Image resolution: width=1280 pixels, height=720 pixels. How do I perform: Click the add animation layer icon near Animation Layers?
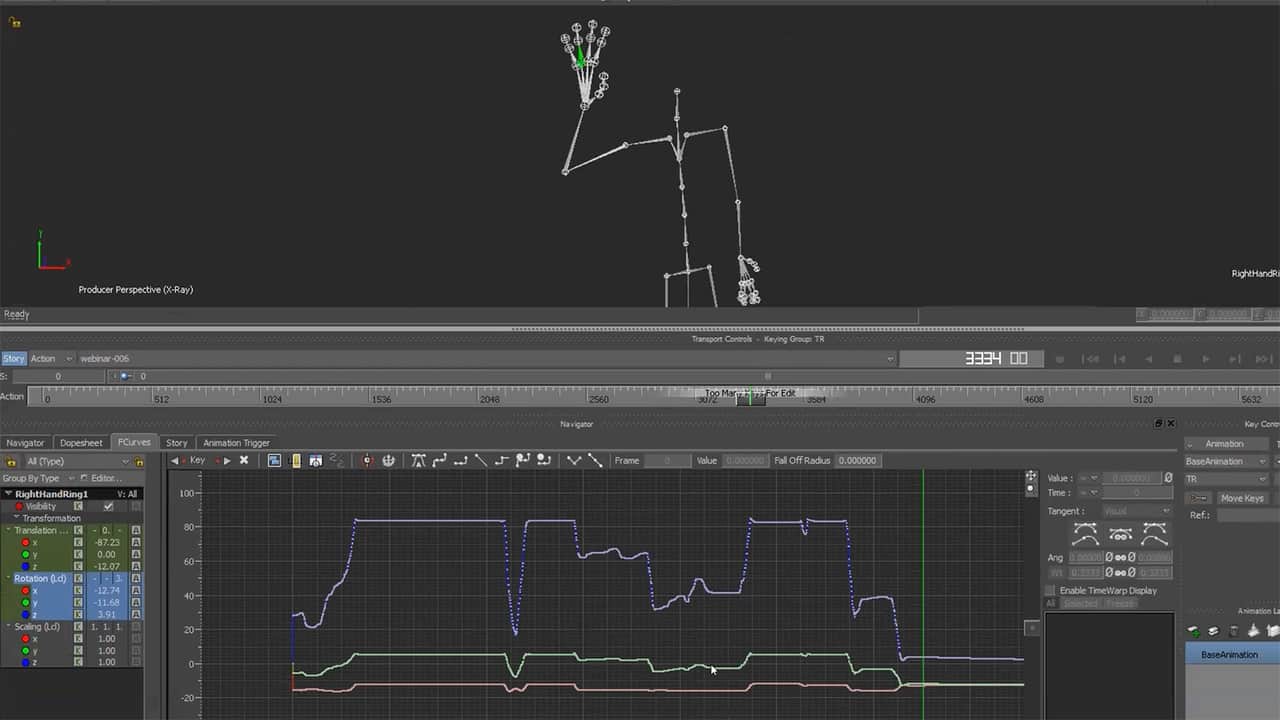(1193, 631)
